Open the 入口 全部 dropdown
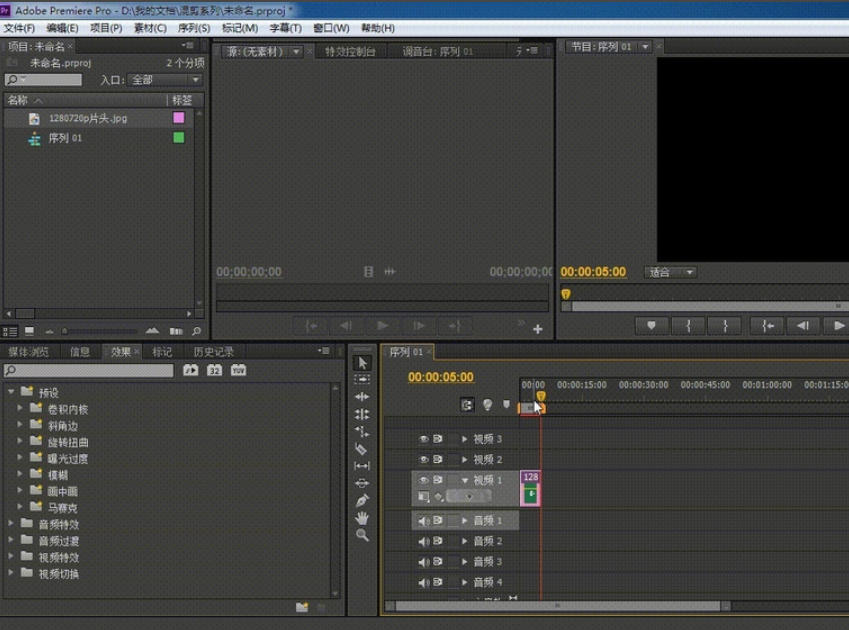Screen dimensions: 849x630 tap(165, 80)
